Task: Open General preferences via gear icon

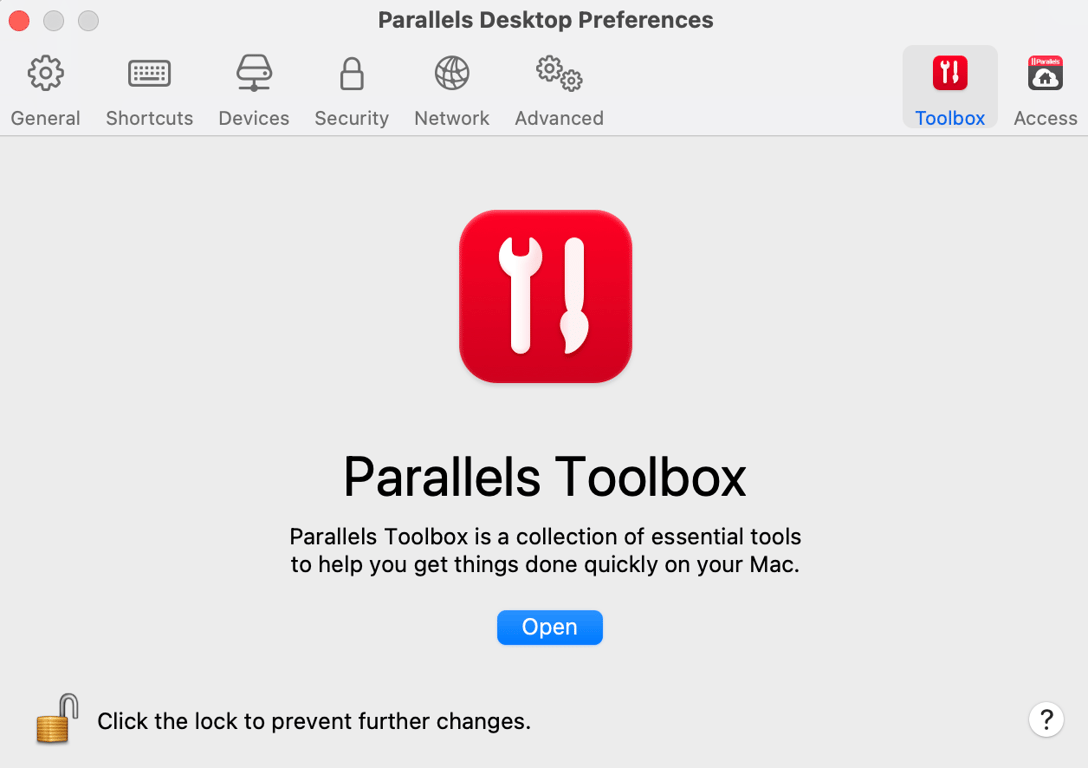Action: point(46,73)
